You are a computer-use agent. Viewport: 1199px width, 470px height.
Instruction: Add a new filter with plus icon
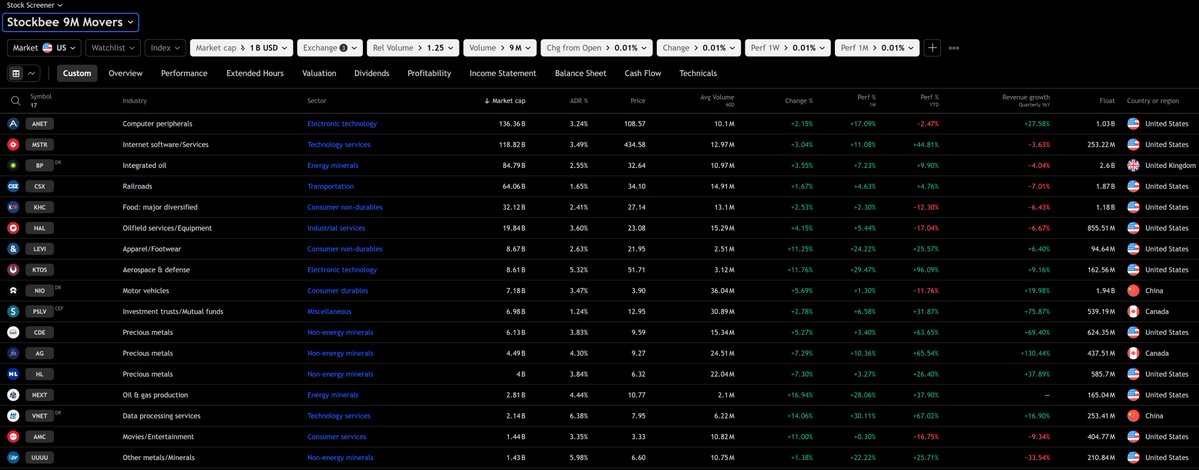pos(932,47)
